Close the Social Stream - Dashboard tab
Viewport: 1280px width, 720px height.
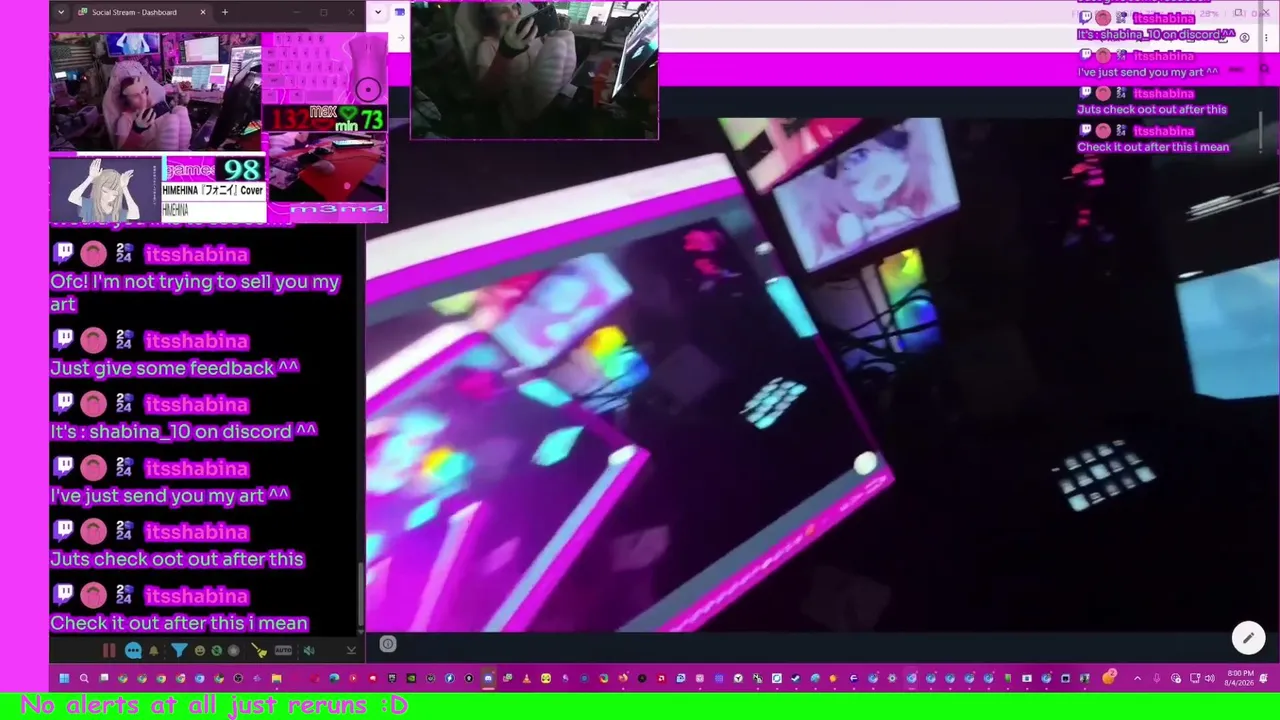tap(203, 12)
